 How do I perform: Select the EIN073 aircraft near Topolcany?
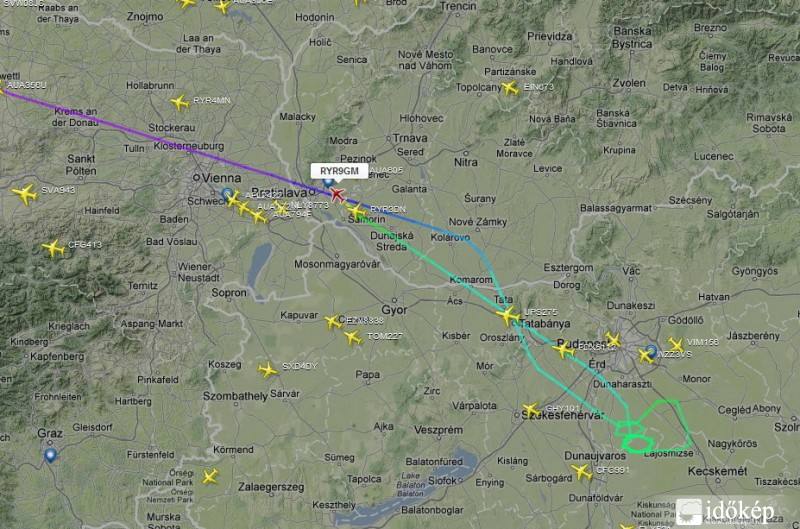point(510,88)
